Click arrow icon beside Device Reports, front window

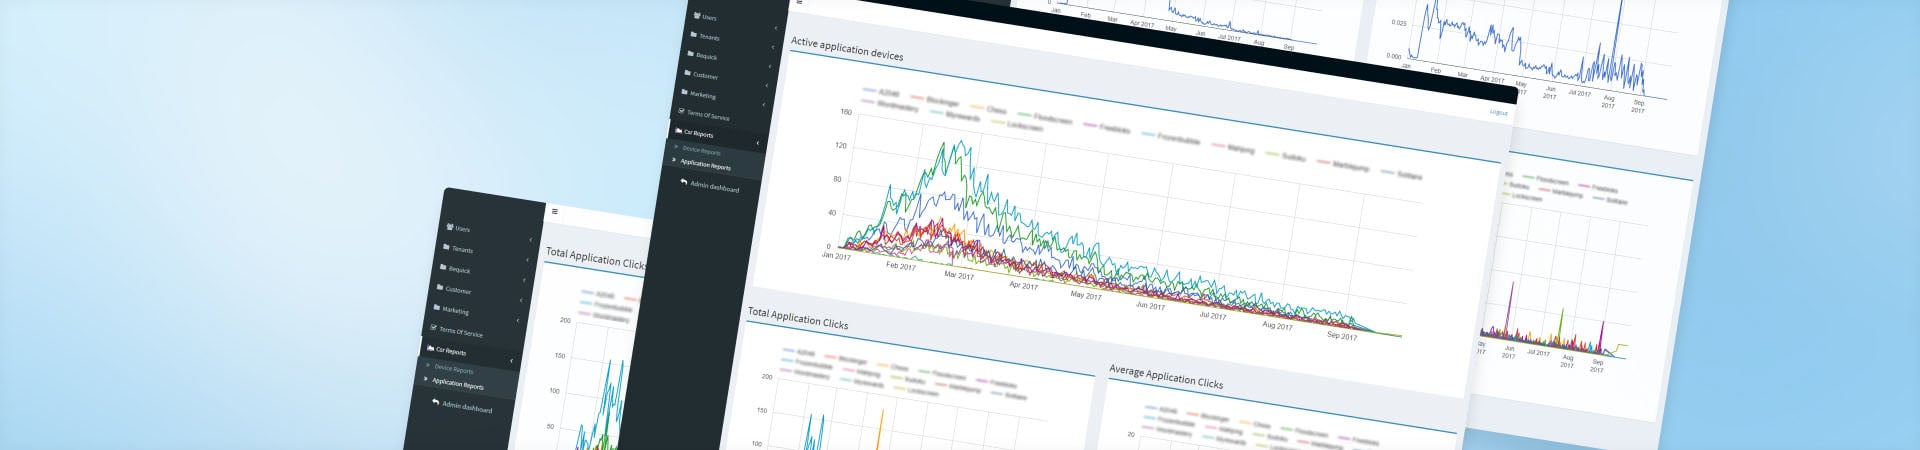[x=676, y=148]
